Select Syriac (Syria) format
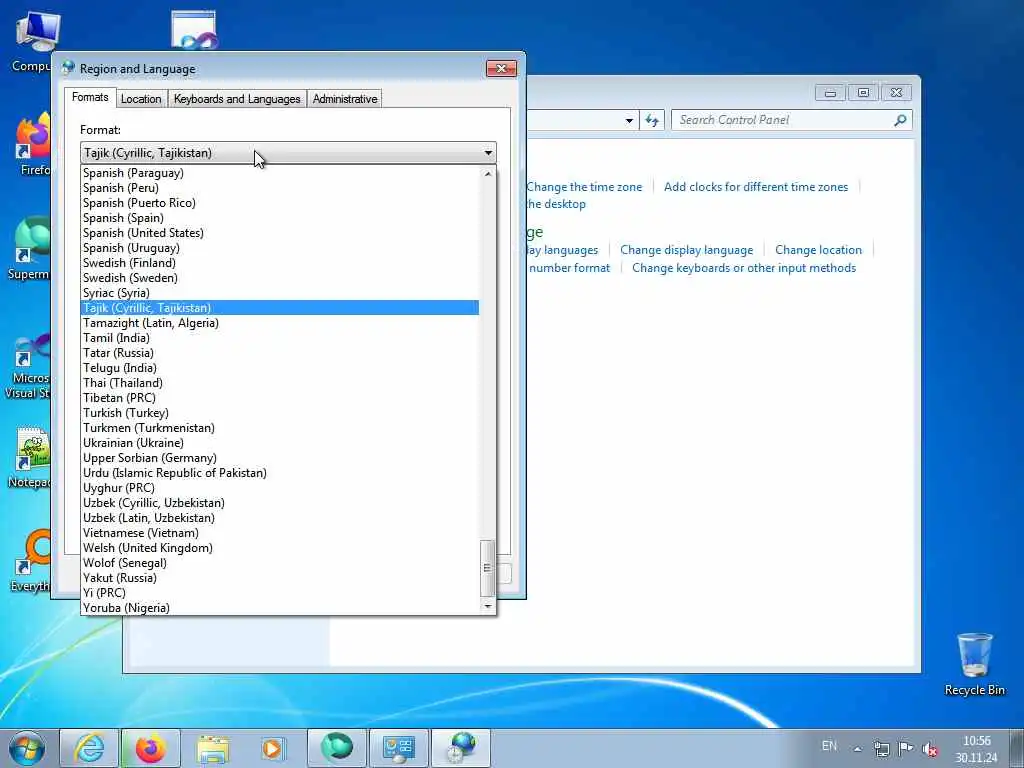Viewport: 1024px width, 768px height. click(x=280, y=293)
